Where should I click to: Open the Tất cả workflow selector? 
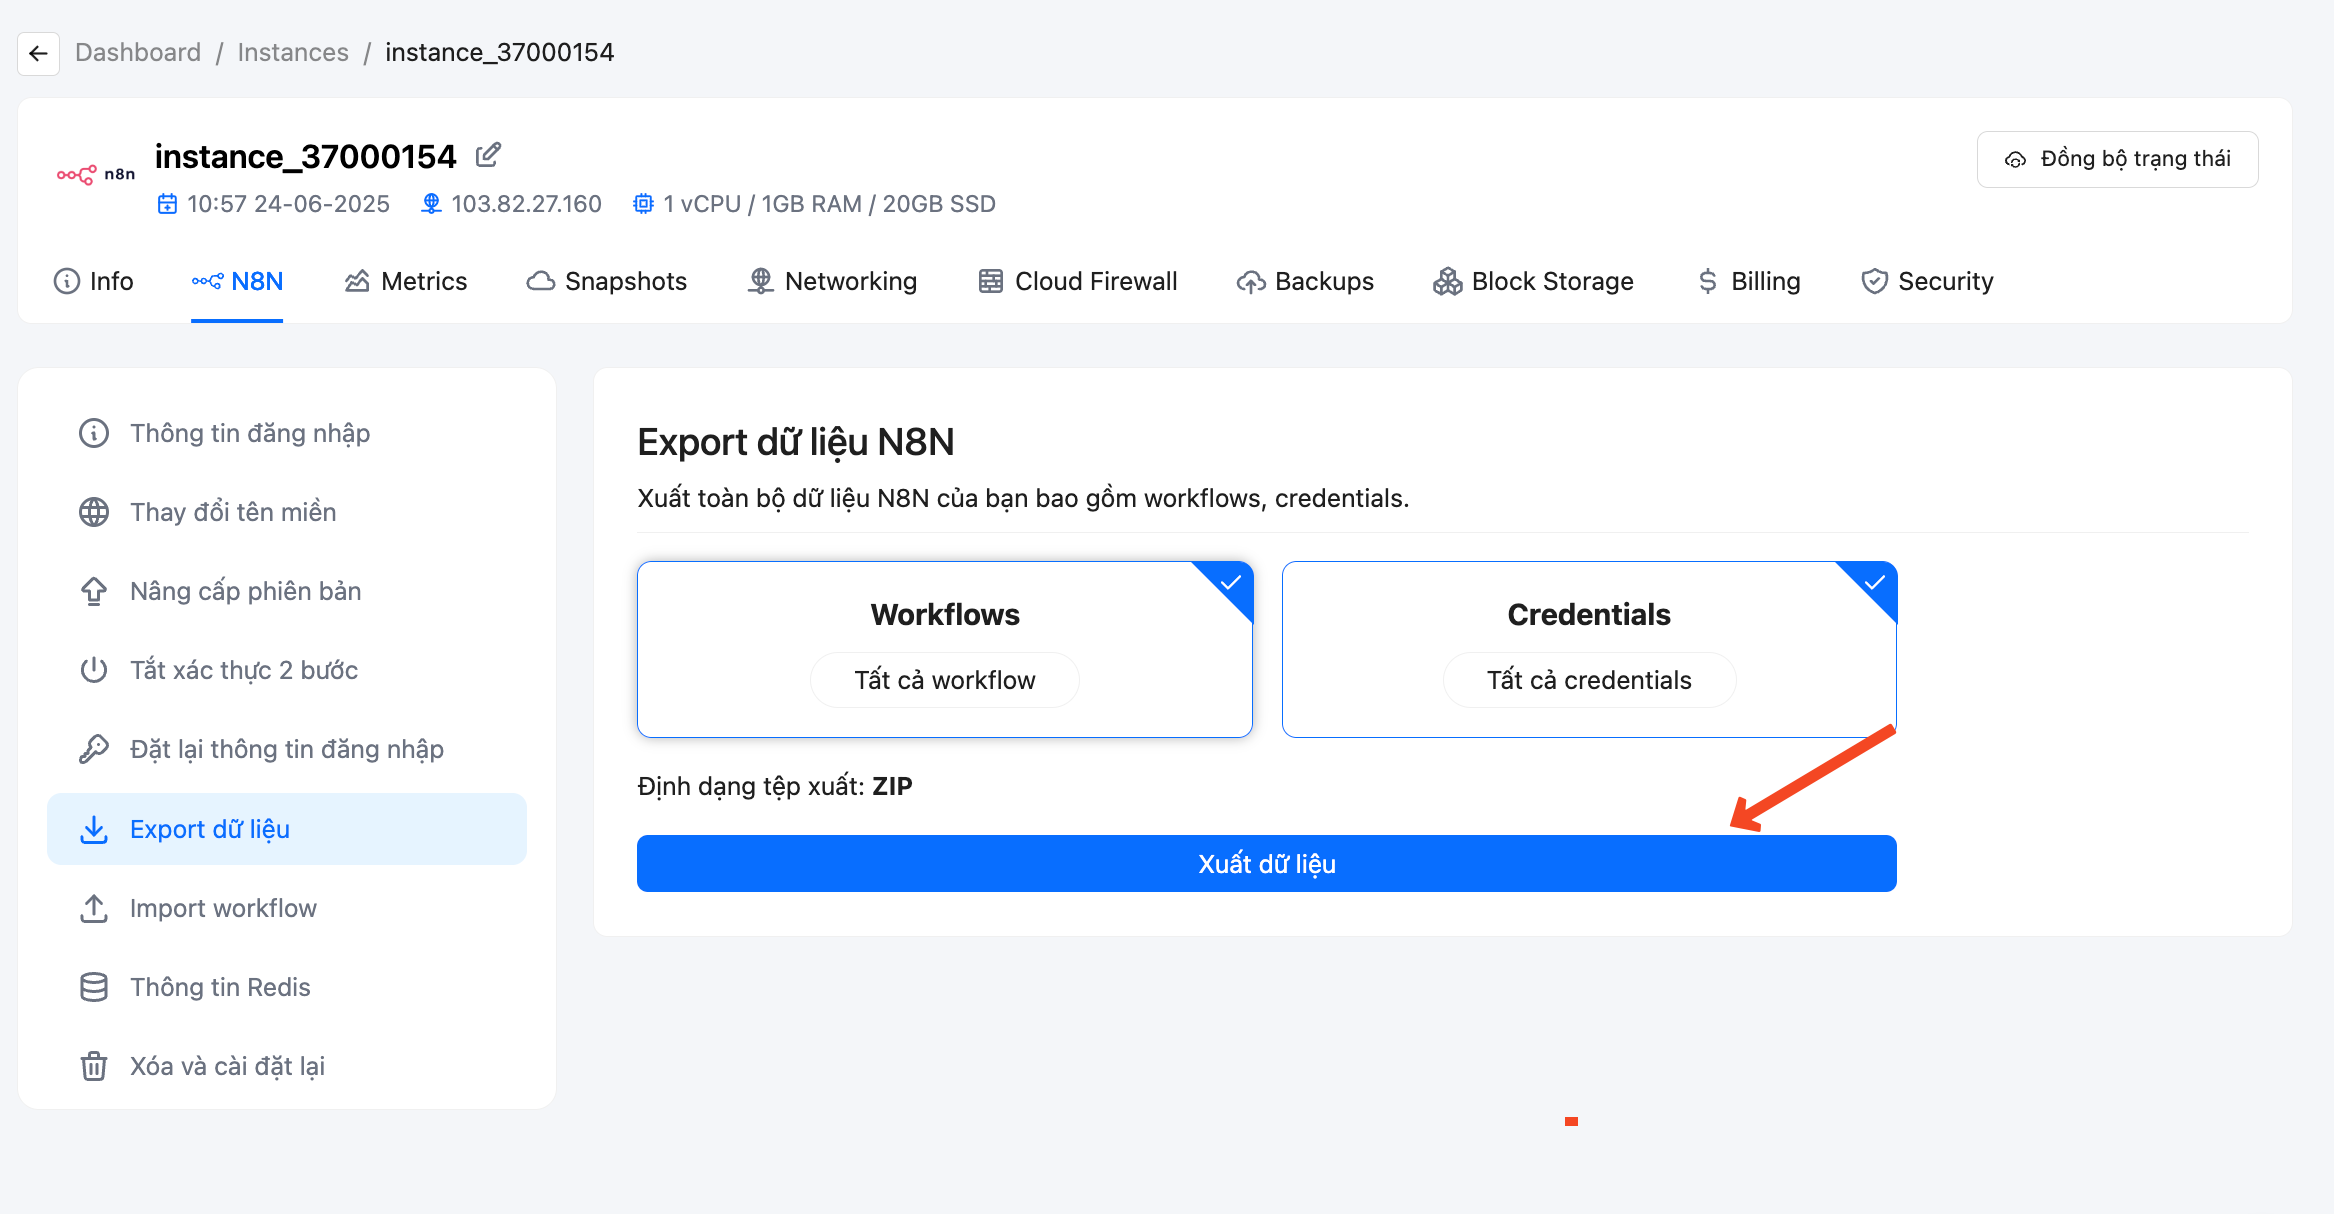pos(945,680)
